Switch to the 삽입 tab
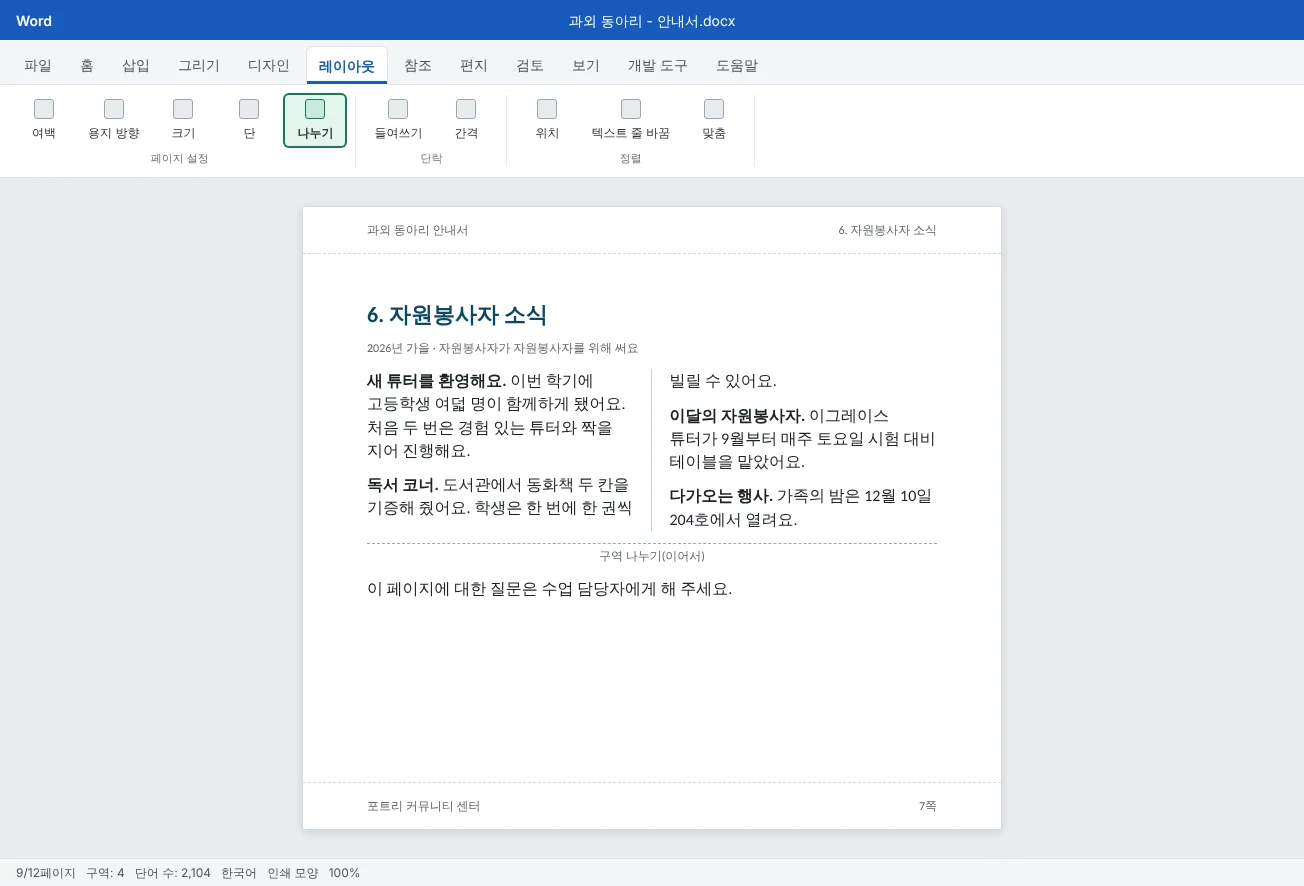This screenshot has width=1304, height=886. pyautogui.click(x=136, y=66)
